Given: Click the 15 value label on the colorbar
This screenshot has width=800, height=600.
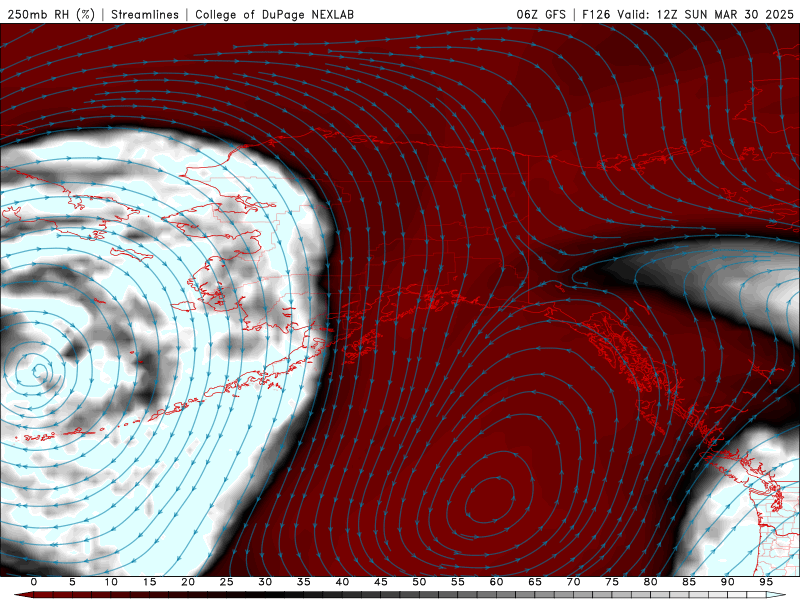Looking at the screenshot, I should pos(149,582).
